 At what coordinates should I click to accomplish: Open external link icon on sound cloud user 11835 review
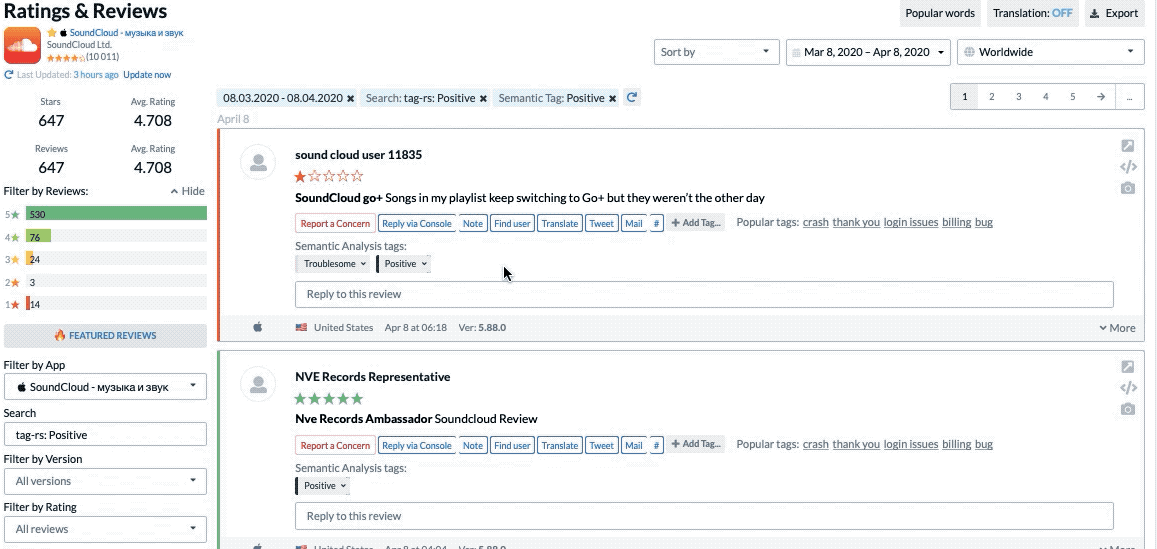(x=1127, y=145)
